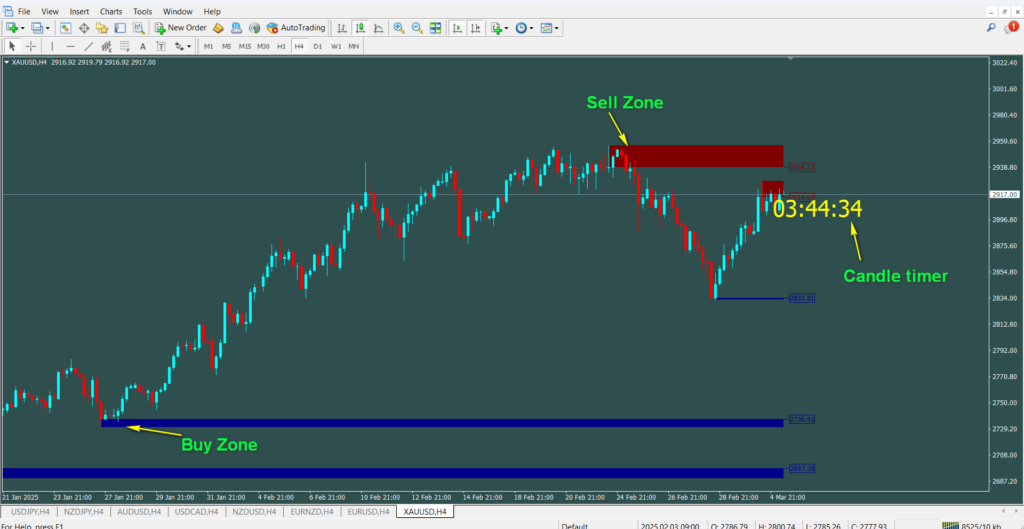The width and height of the screenshot is (1024, 529).
Task: Click the 2736.93 buy zone price label
Action: pos(801,419)
